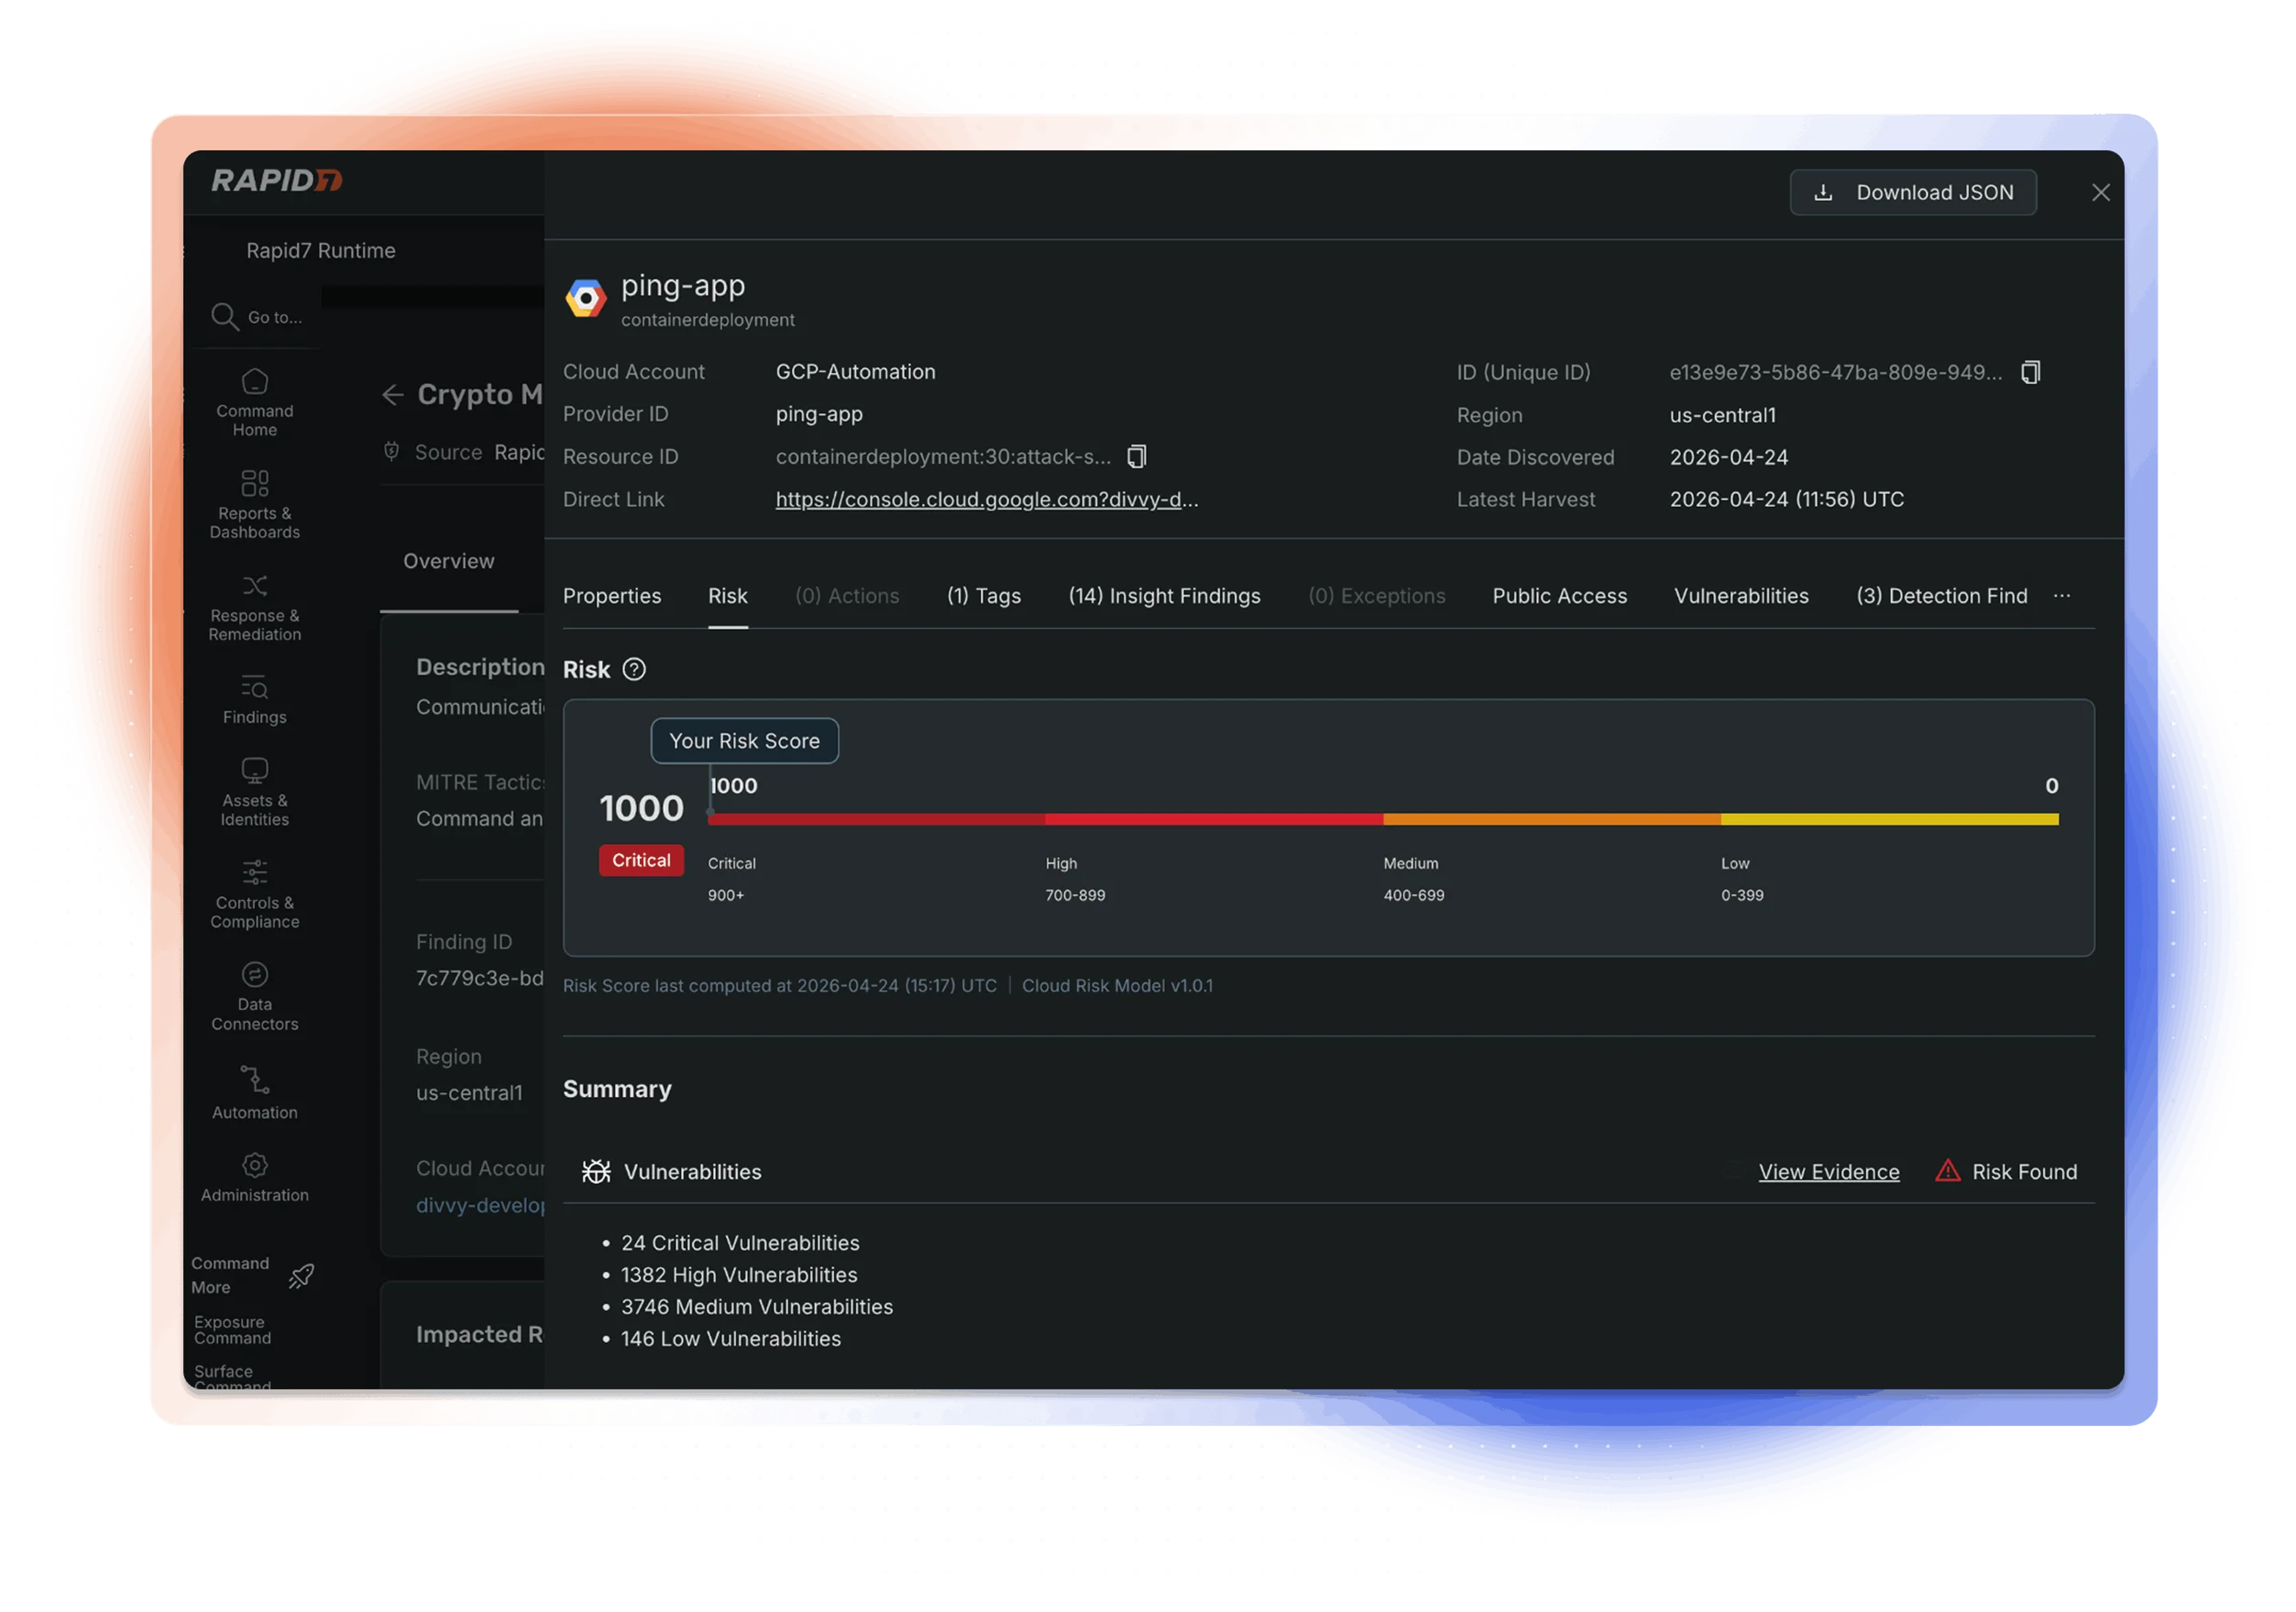Viewport: 2296px width, 1612px height.
Task: Click '146 Low Vulnerabilities' line
Action: (x=731, y=1339)
